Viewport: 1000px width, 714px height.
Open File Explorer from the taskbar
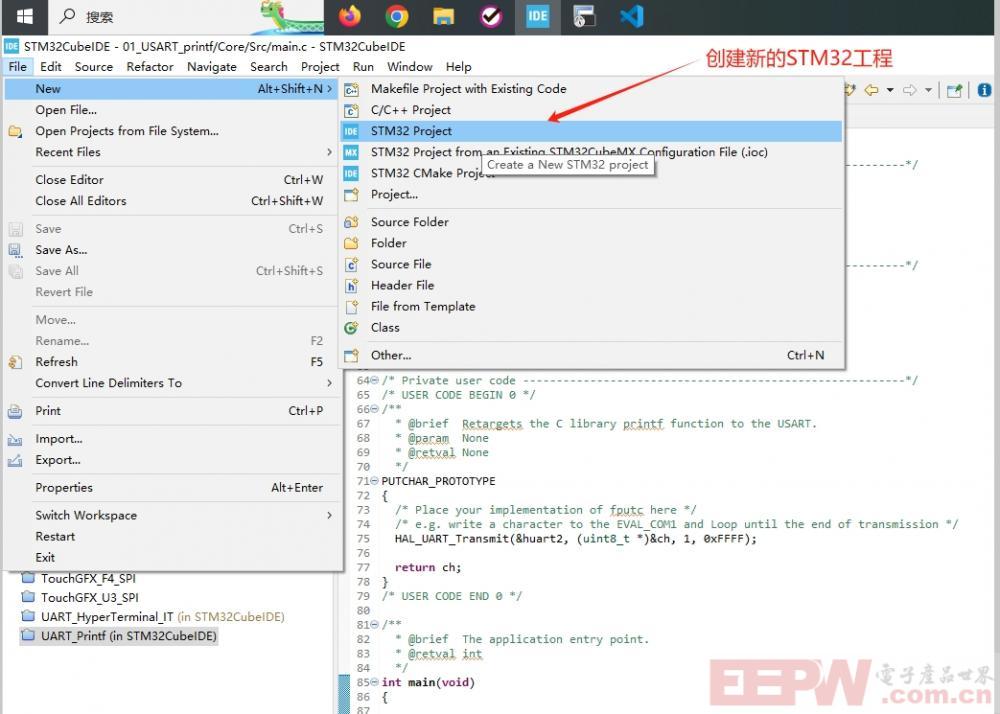(x=443, y=16)
